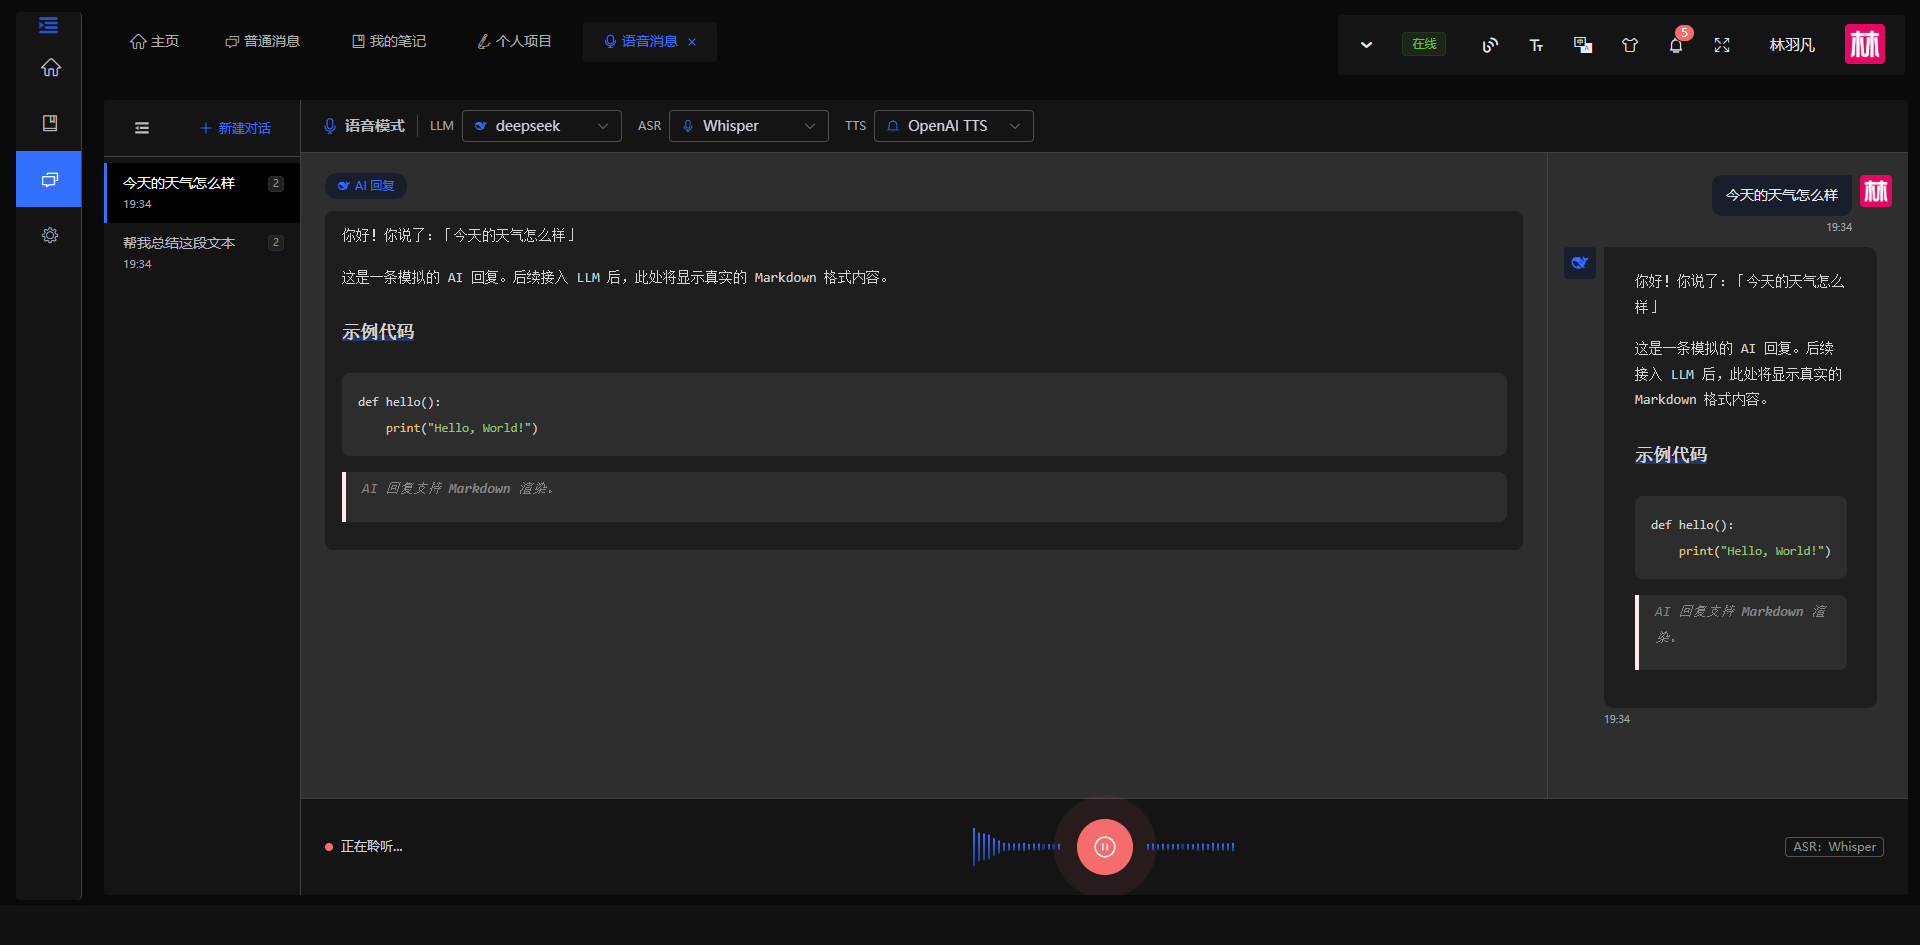The width and height of the screenshot is (1920, 945).
Task: Toggle the conversation list hamburger icon
Action: point(142,128)
